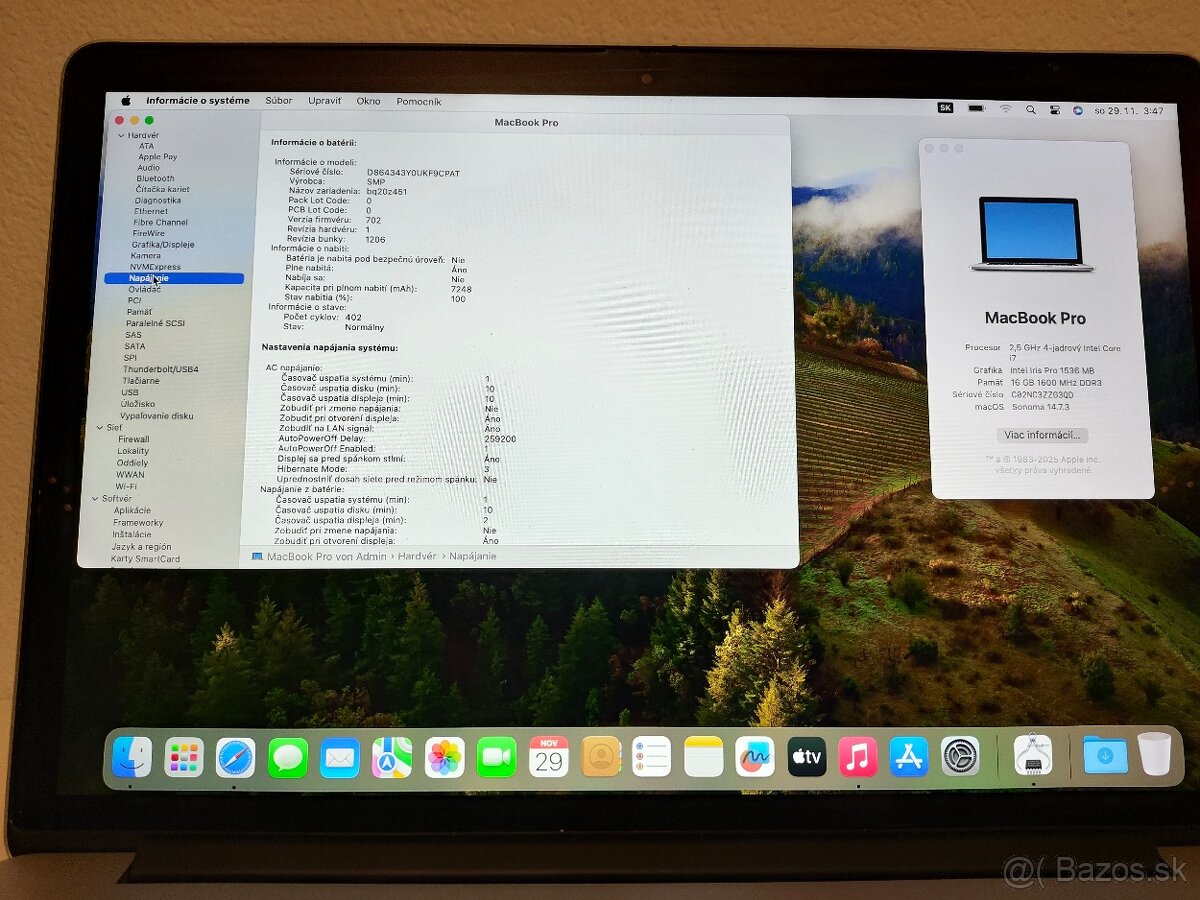Open the Apple TV app
The width and height of the screenshot is (1200, 900).
pos(805,757)
